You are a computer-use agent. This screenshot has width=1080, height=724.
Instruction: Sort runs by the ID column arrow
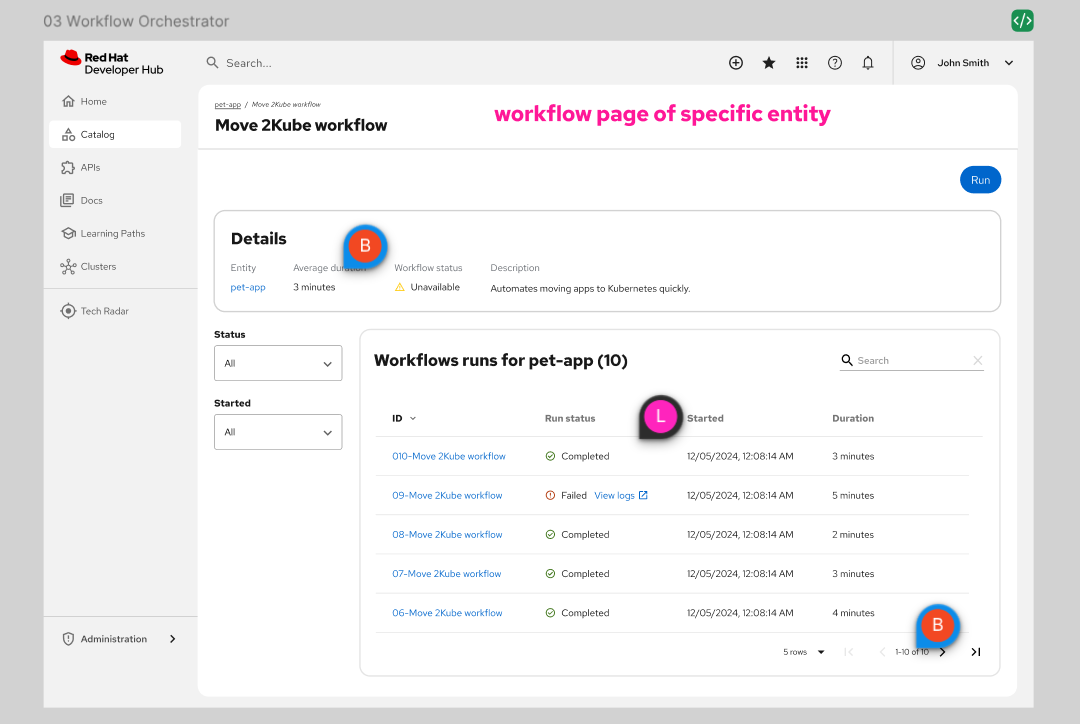pos(413,418)
